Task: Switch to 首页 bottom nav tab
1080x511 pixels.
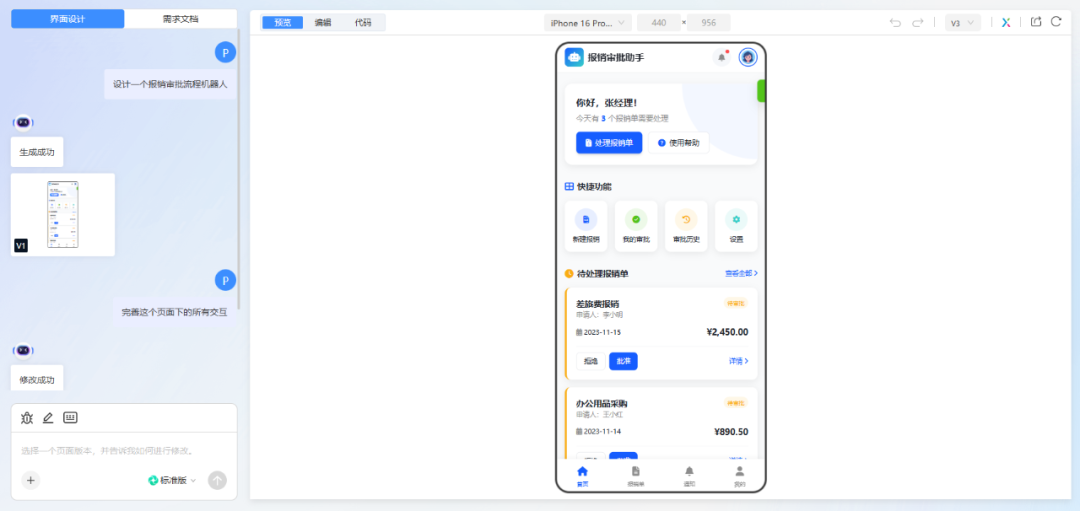Action: click(583, 476)
